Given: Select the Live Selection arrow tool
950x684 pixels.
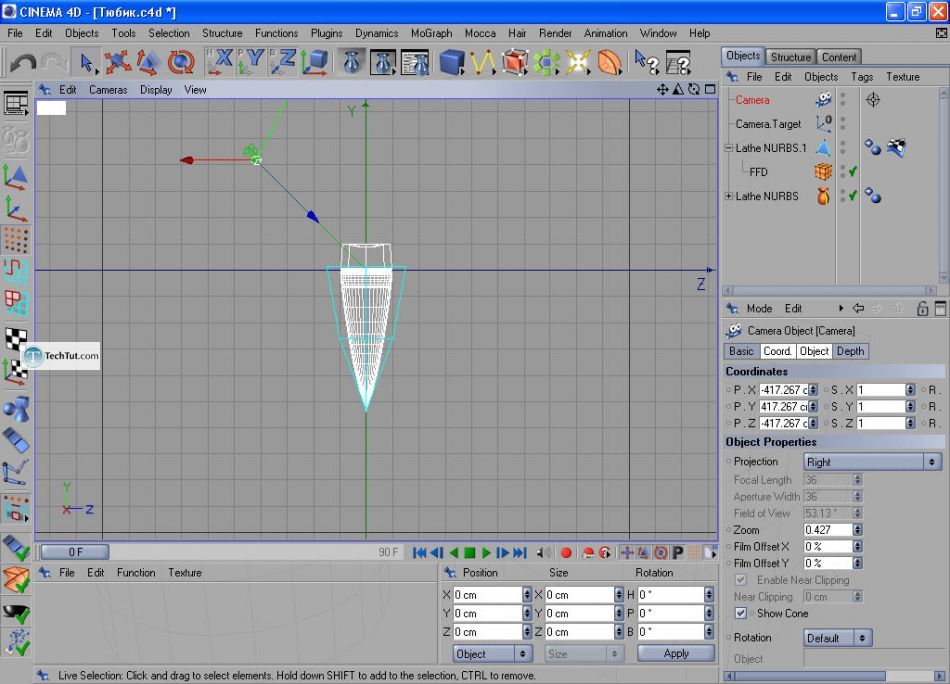Looking at the screenshot, I should 86,62.
